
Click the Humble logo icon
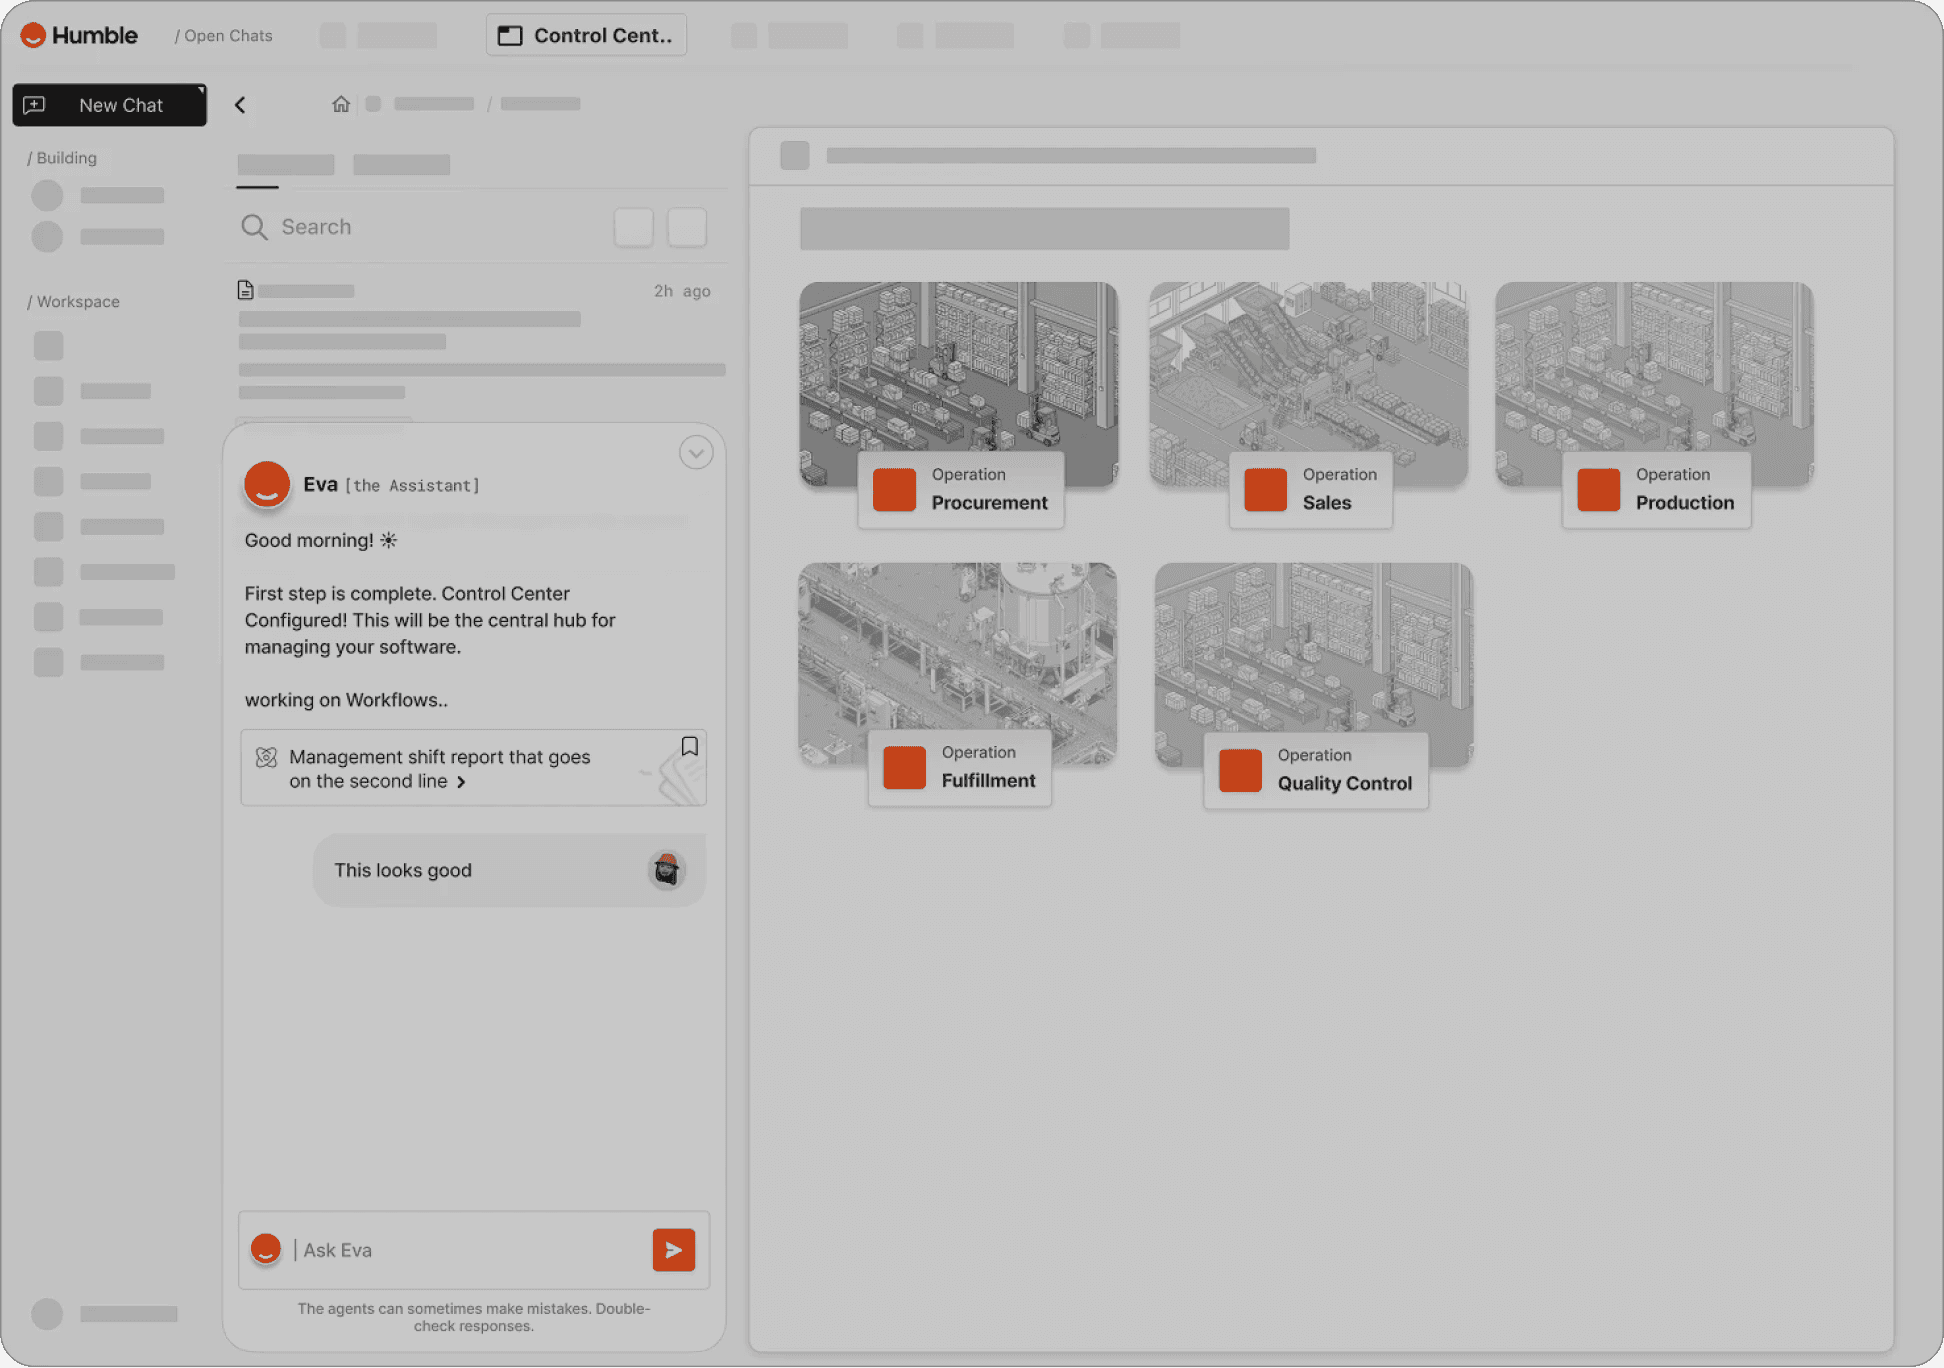click(x=33, y=35)
